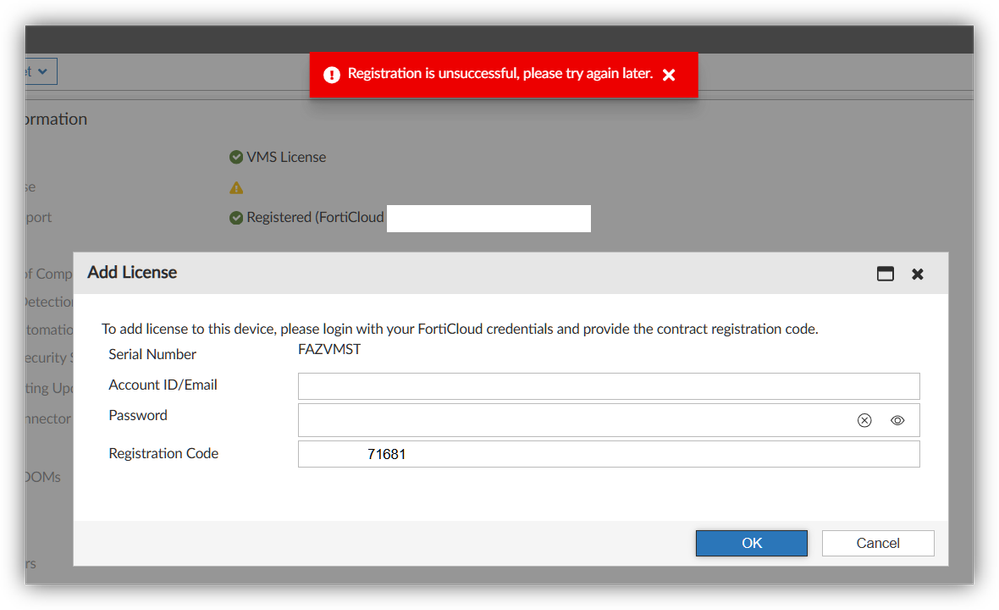Viewport: 999px width, 610px height.
Task: Open the dropdown in the top-left toolbar
Action: [x=41, y=72]
